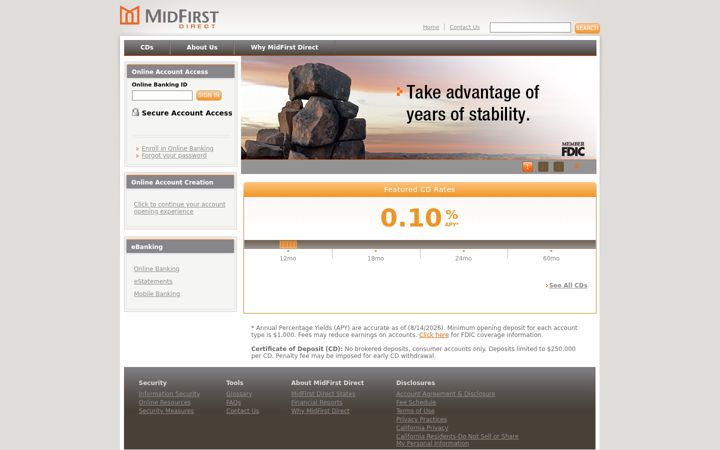The width and height of the screenshot is (720, 450).
Task: Open Security Measures footer link
Action: click(x=166, y=411)
